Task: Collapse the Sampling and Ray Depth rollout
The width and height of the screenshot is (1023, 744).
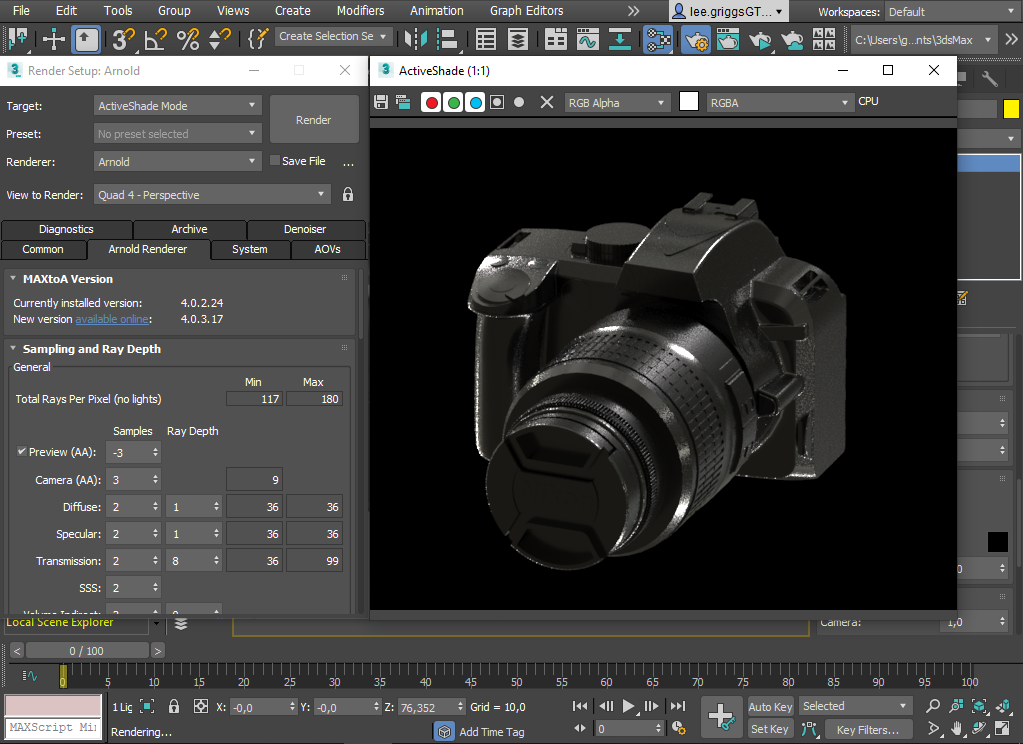Action: [91, 349]
